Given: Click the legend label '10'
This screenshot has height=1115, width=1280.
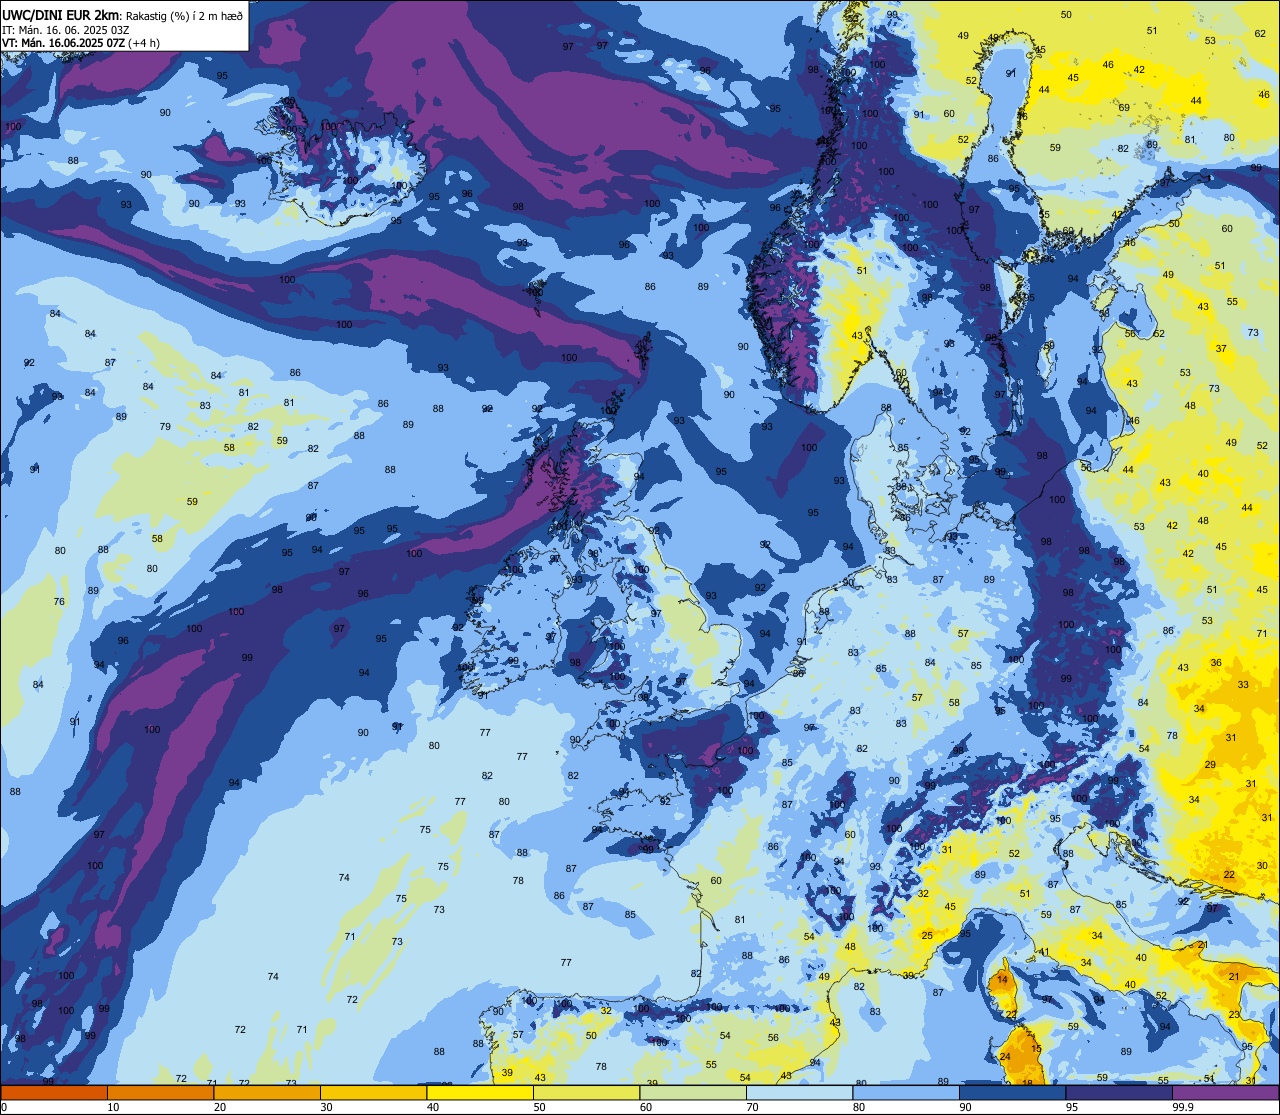Looking at the screenshot, I should tap(113, 1107).
